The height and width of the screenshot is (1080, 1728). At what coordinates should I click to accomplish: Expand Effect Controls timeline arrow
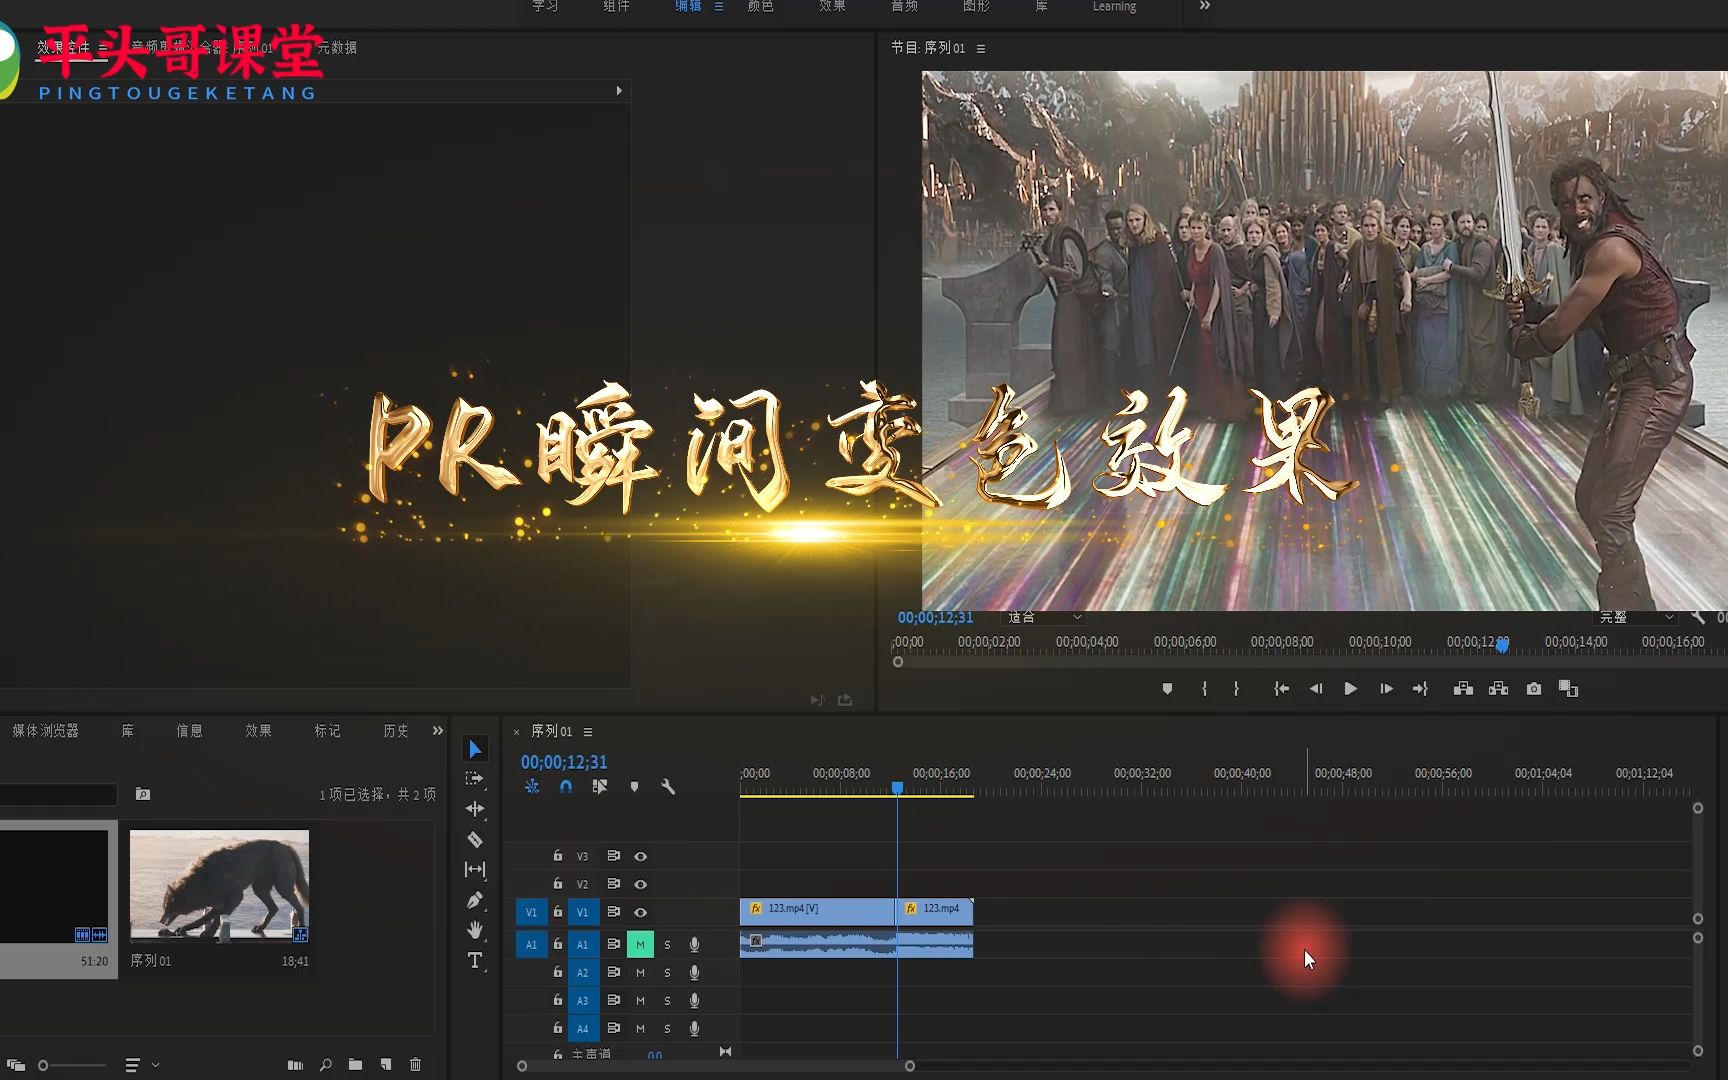point(619,91)
